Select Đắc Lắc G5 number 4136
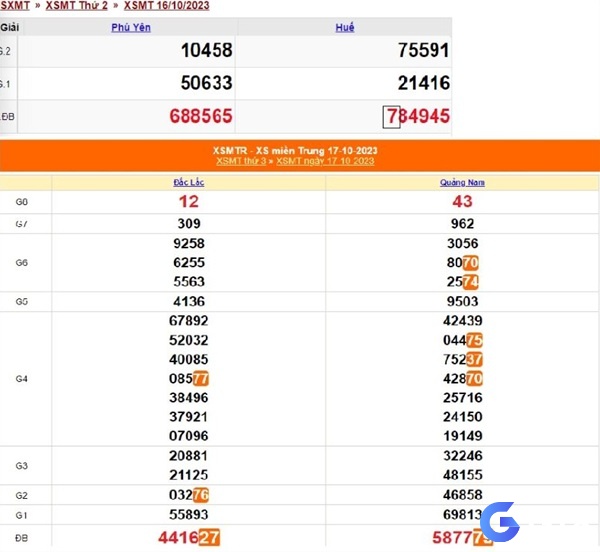Screen dimensions: 600x552 pos(189,301)
